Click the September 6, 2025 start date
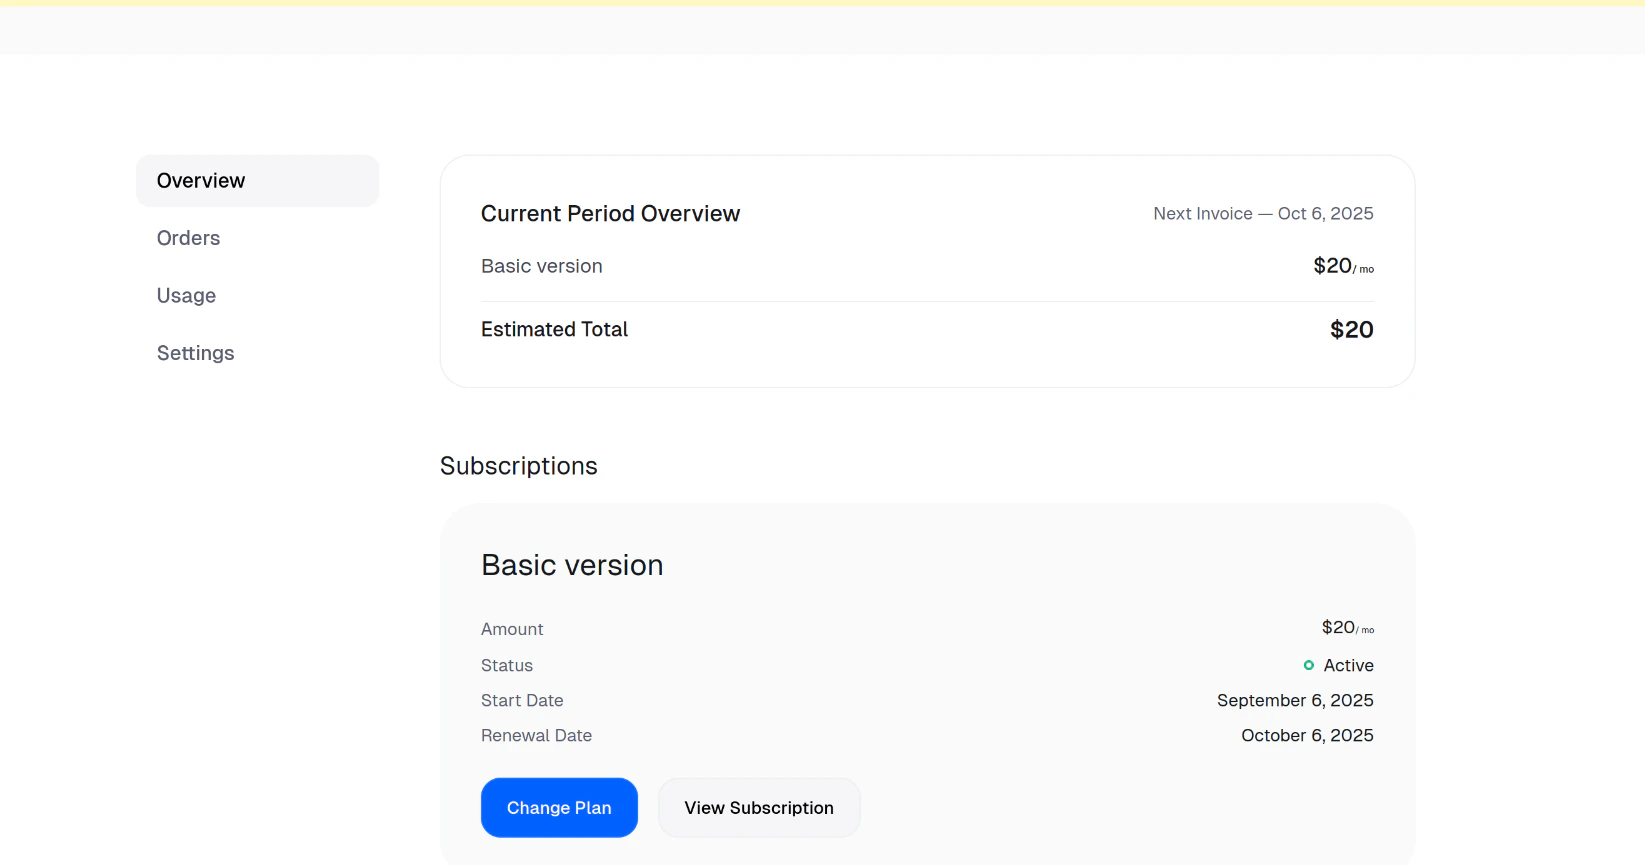The image size is (1645, 865). [1295, 701]
